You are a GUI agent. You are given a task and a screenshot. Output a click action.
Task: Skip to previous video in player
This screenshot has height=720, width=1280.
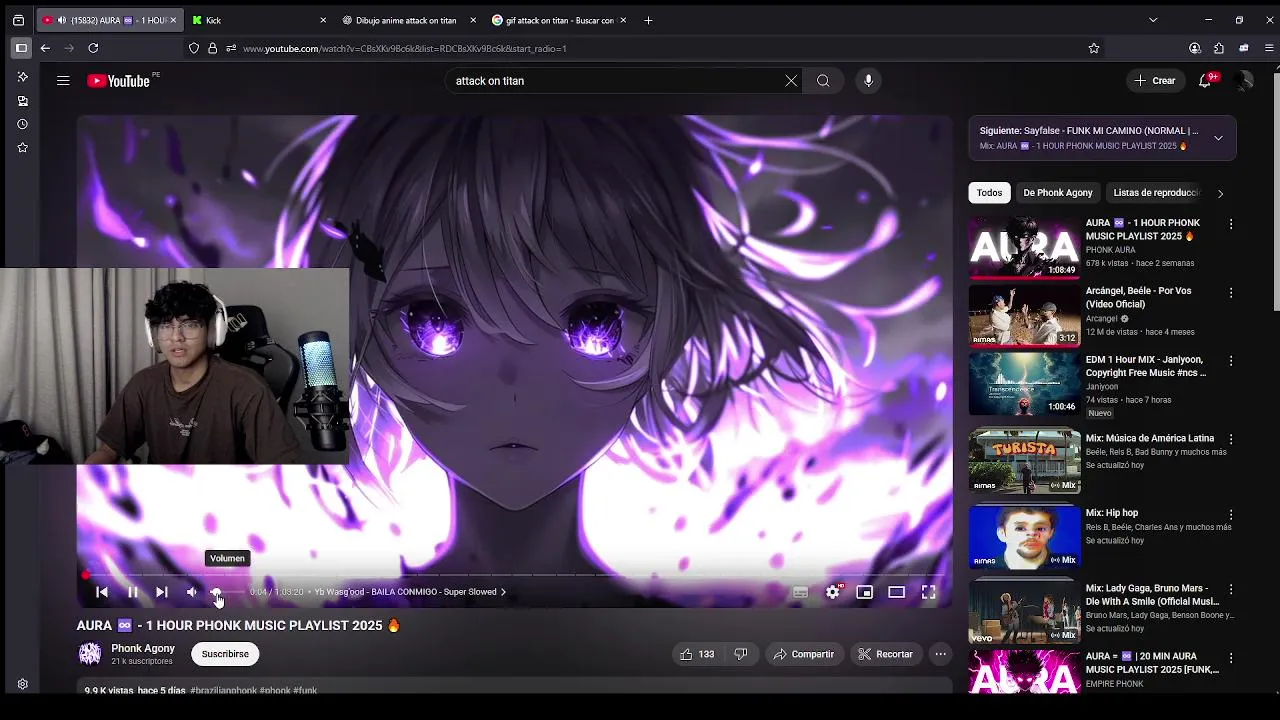[102, 592]
